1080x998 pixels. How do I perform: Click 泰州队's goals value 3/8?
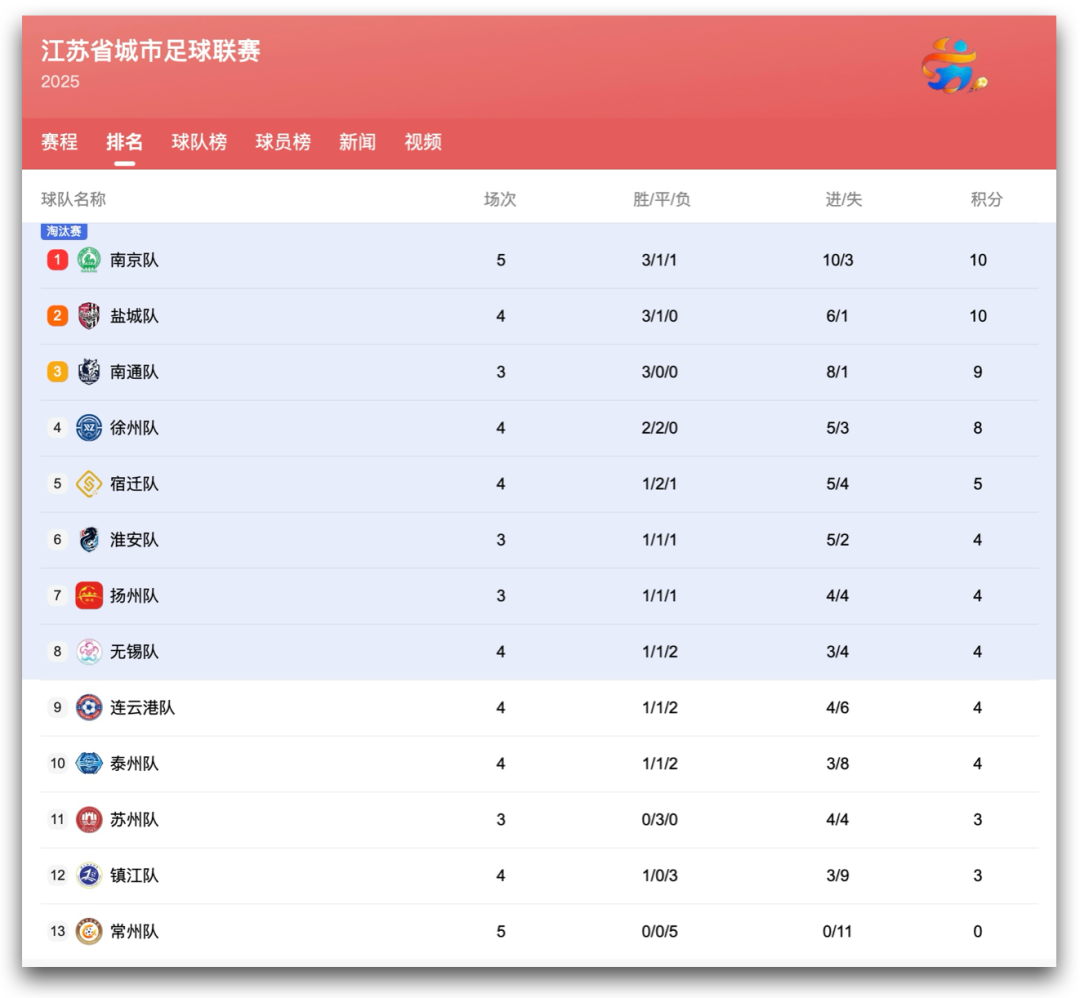click(x=838, y=763)
